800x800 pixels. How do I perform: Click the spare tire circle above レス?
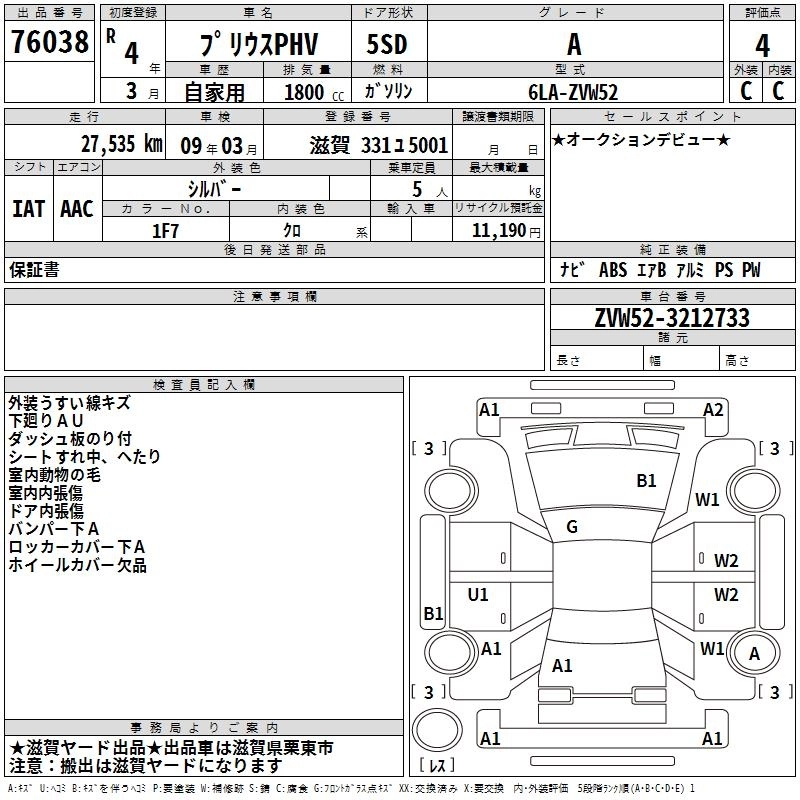click(x=437, y=730)
